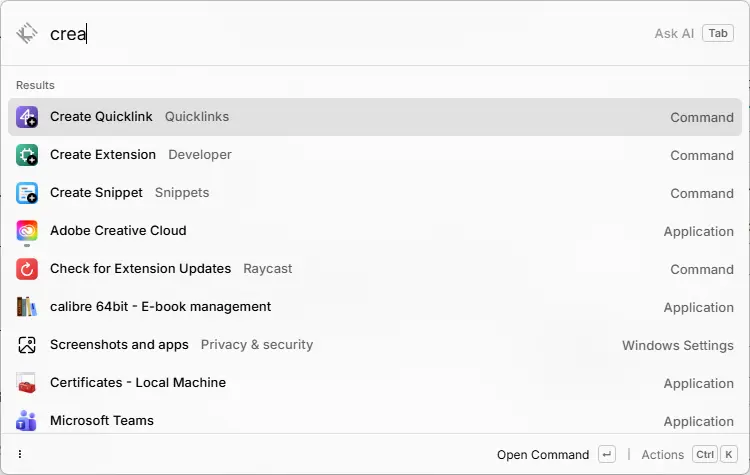The height and width of the screenshot is (475, 750).
Task: Click Ask AI in search bar
Action: point(674,33)
